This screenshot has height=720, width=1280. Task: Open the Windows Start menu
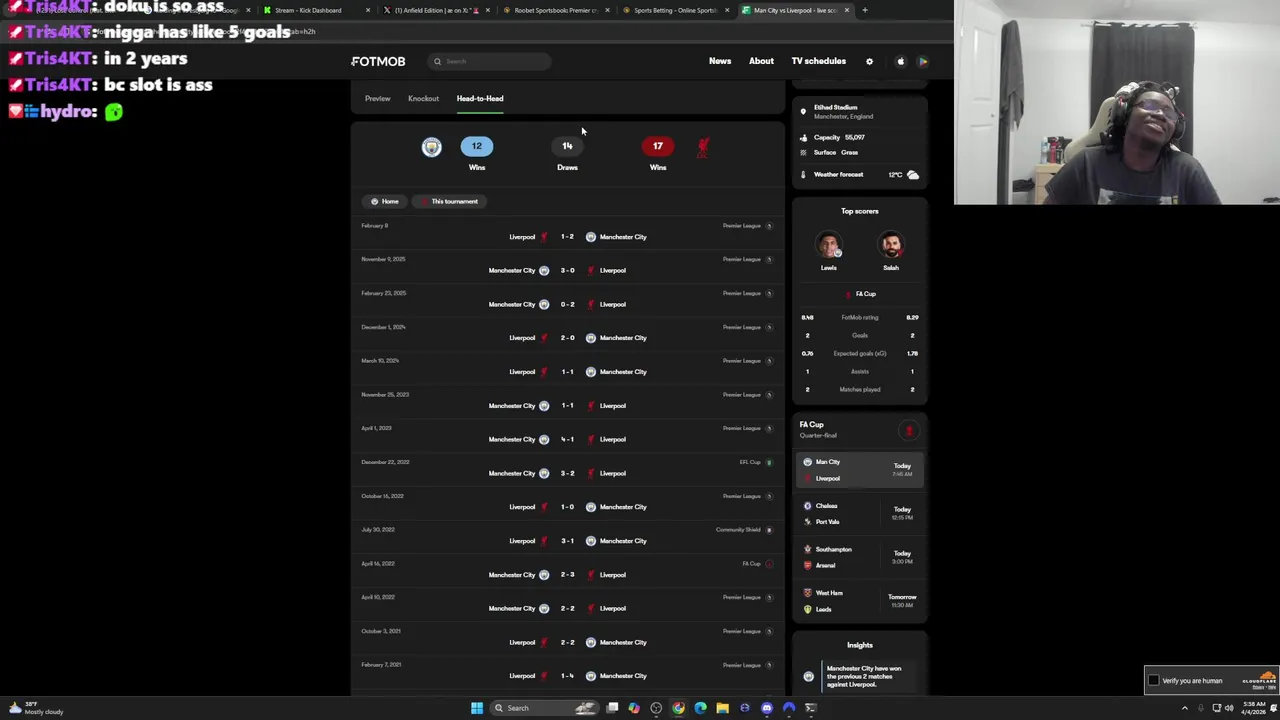click(x=477, y=708)
